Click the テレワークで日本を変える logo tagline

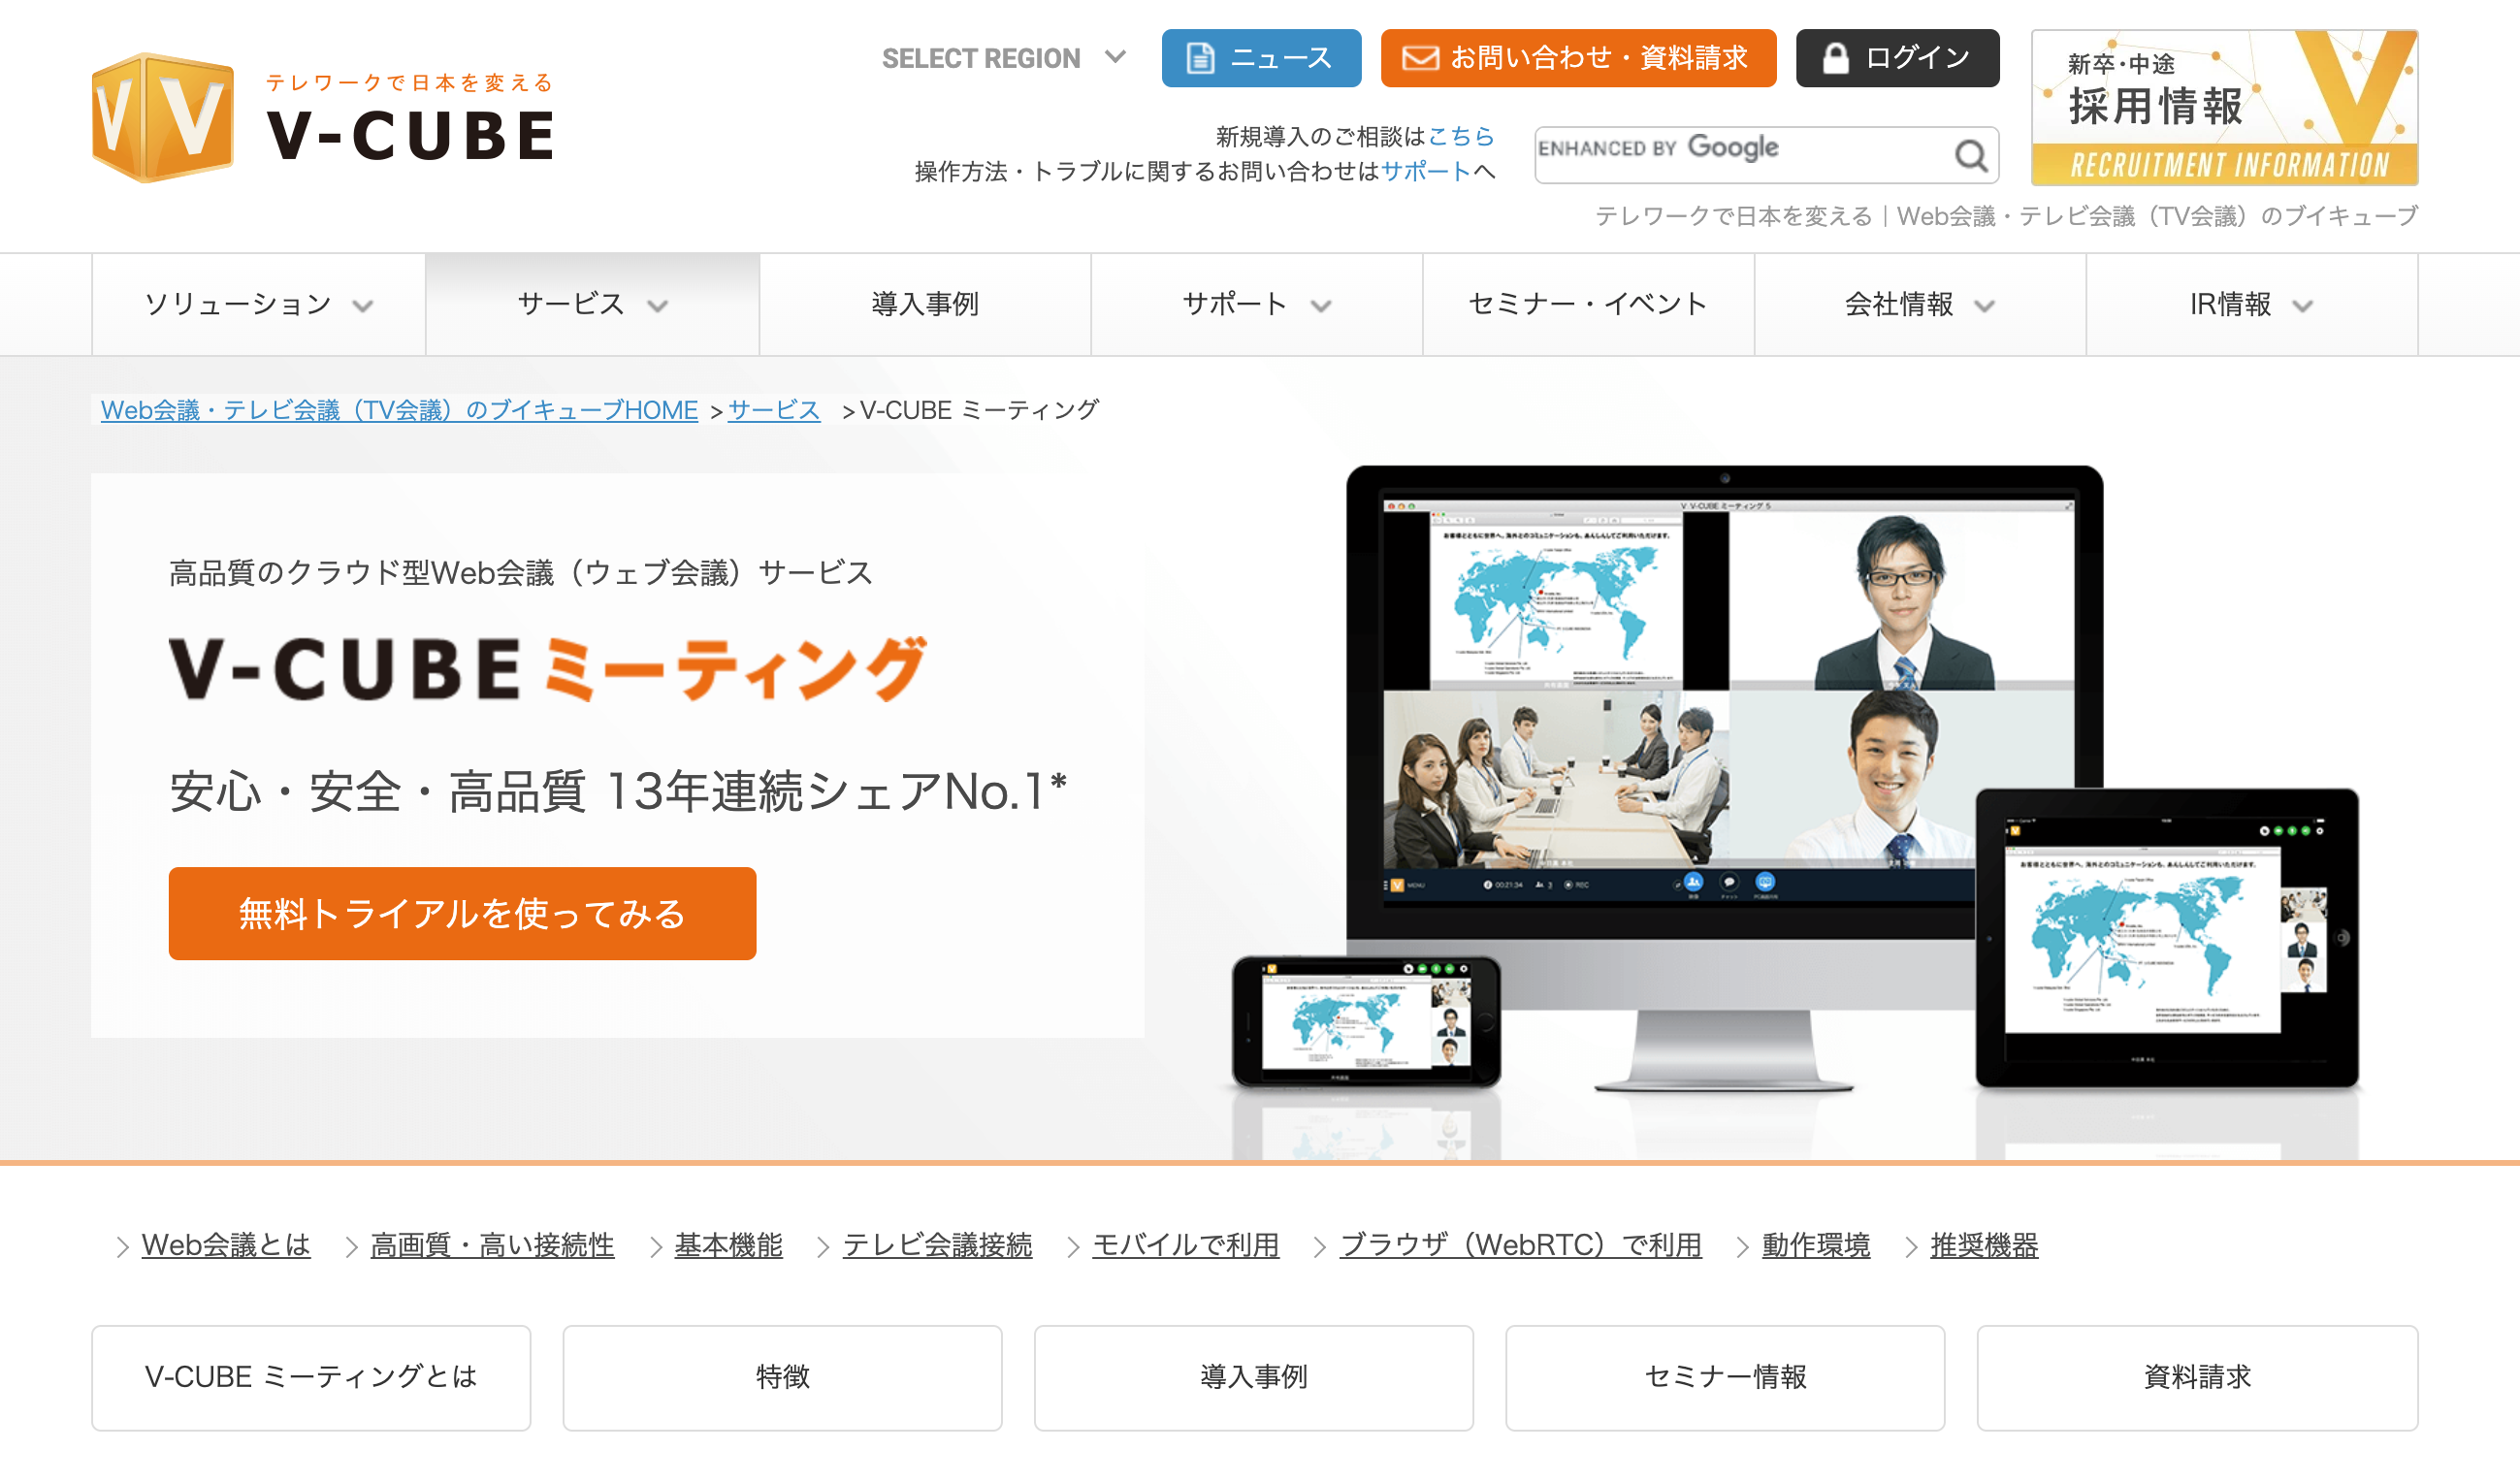tap(409, 82)
